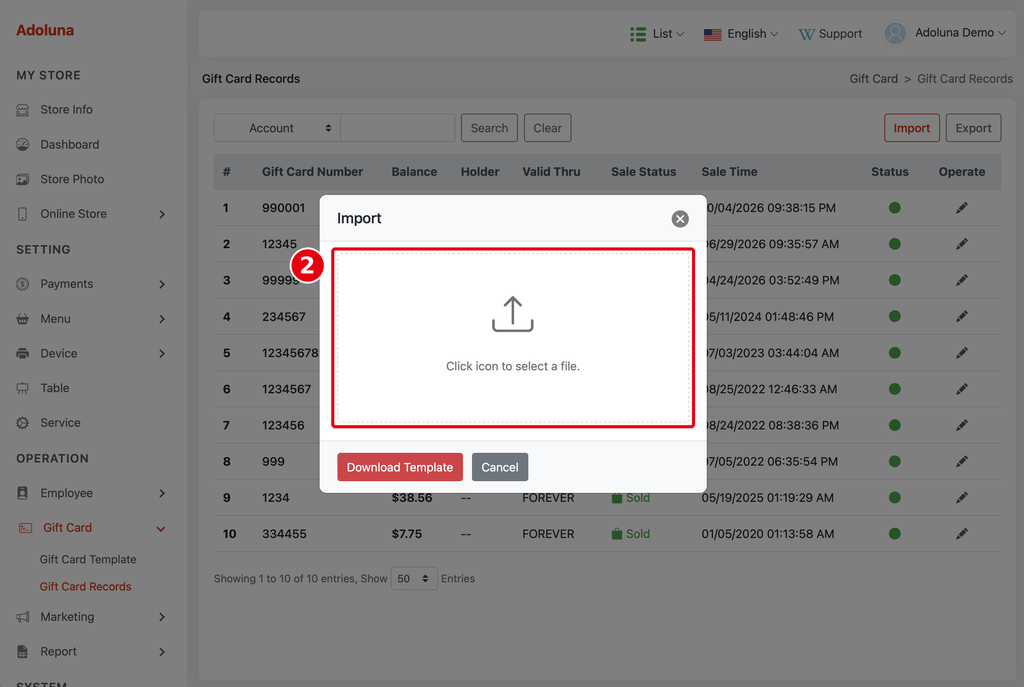The image size is (1024, 687).
Task: Toggle status dot for gift card 123456
Action: (x=895, y=425)
